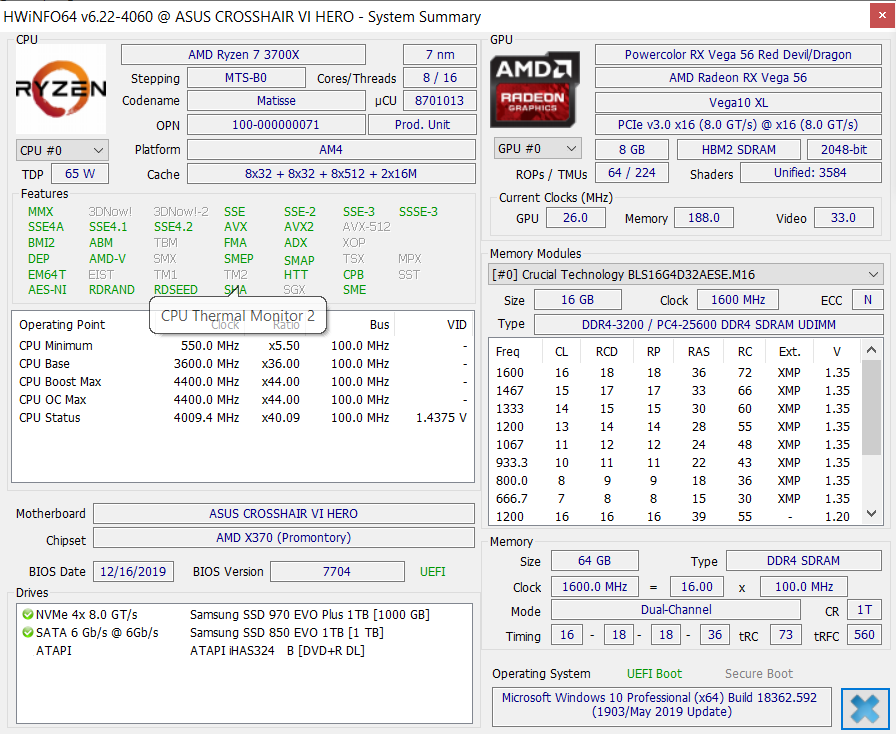Select the CPU Minimum operating point row

[243, 346]
